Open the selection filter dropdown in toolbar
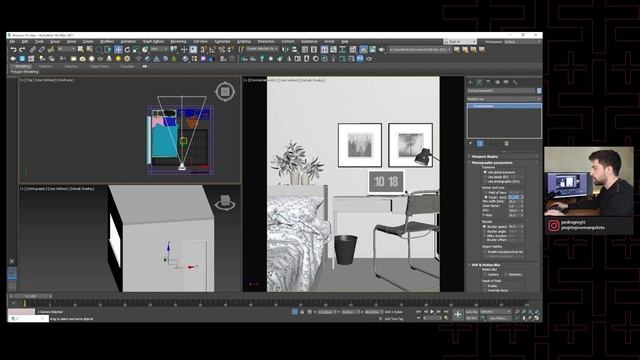This screenshot has height=360, width=640. (x=67, y=49)
